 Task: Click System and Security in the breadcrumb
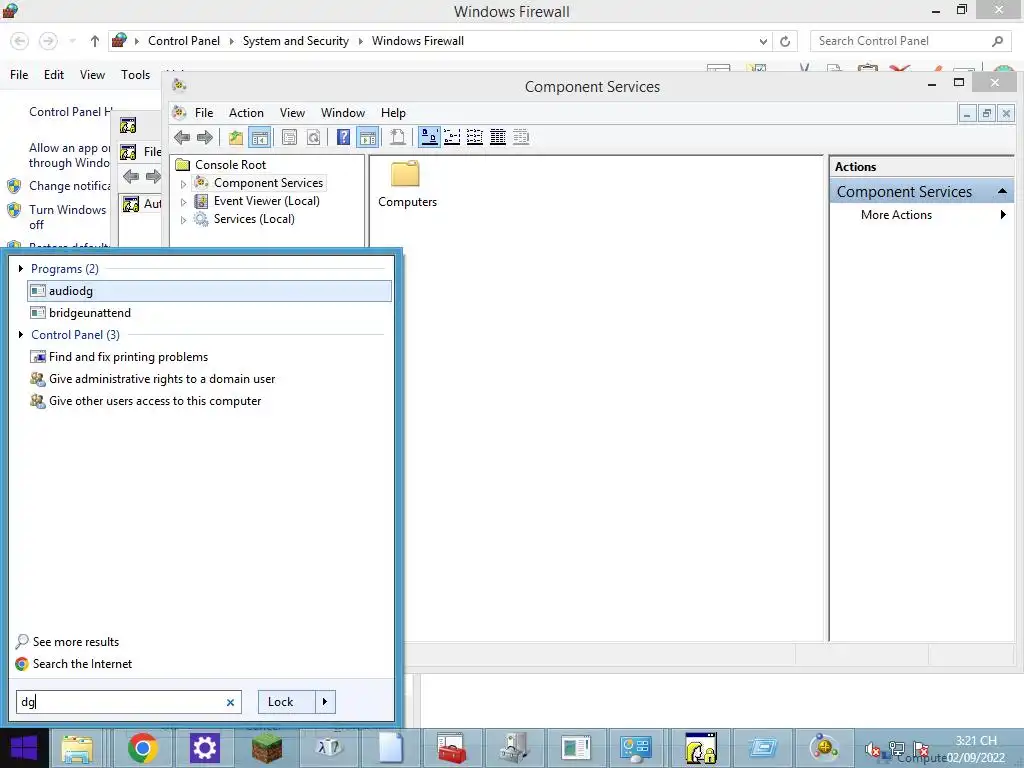tap(295, 40)
